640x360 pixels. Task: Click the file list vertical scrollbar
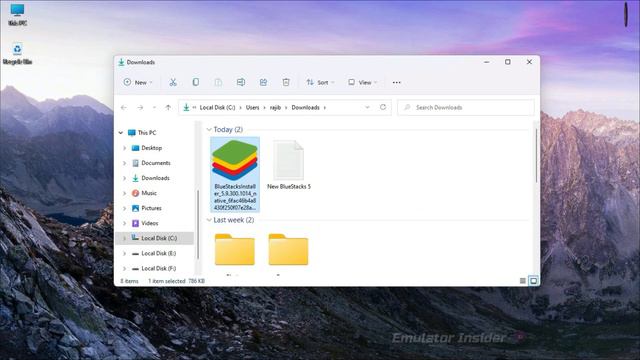point(536,155)
